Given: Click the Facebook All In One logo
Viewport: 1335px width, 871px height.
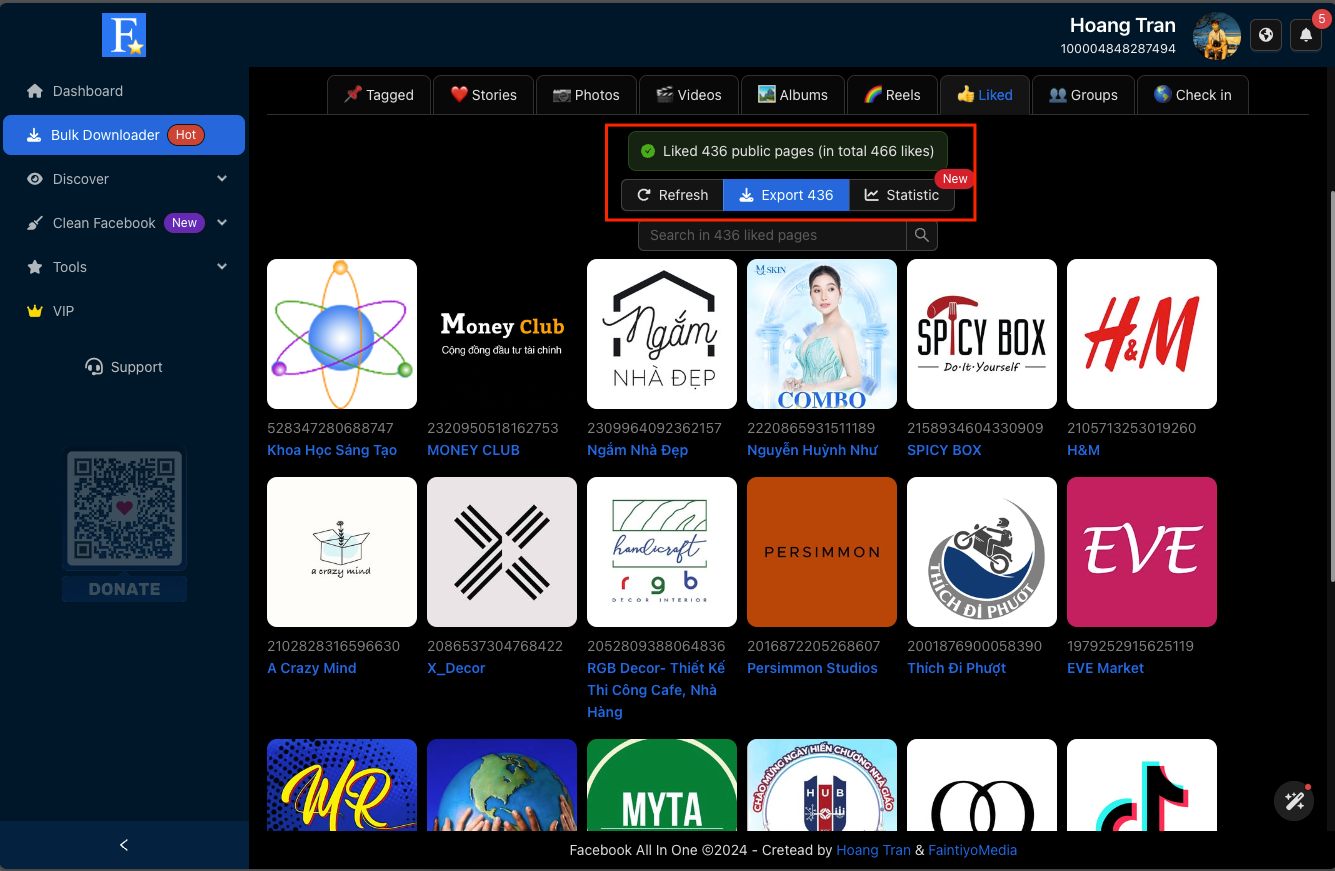Looking at the screenshot, I should click(x=124, y=35).
